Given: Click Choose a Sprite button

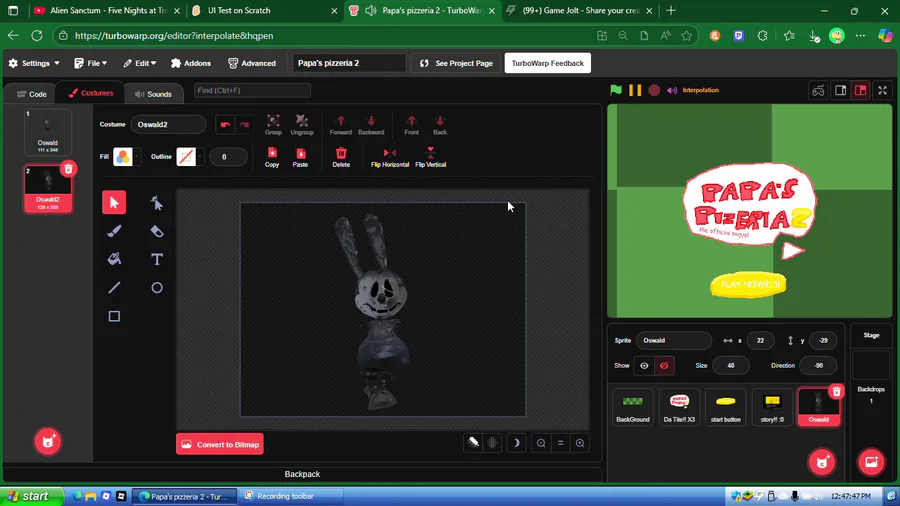Looking at the screenshot, I should click(822, 462).
